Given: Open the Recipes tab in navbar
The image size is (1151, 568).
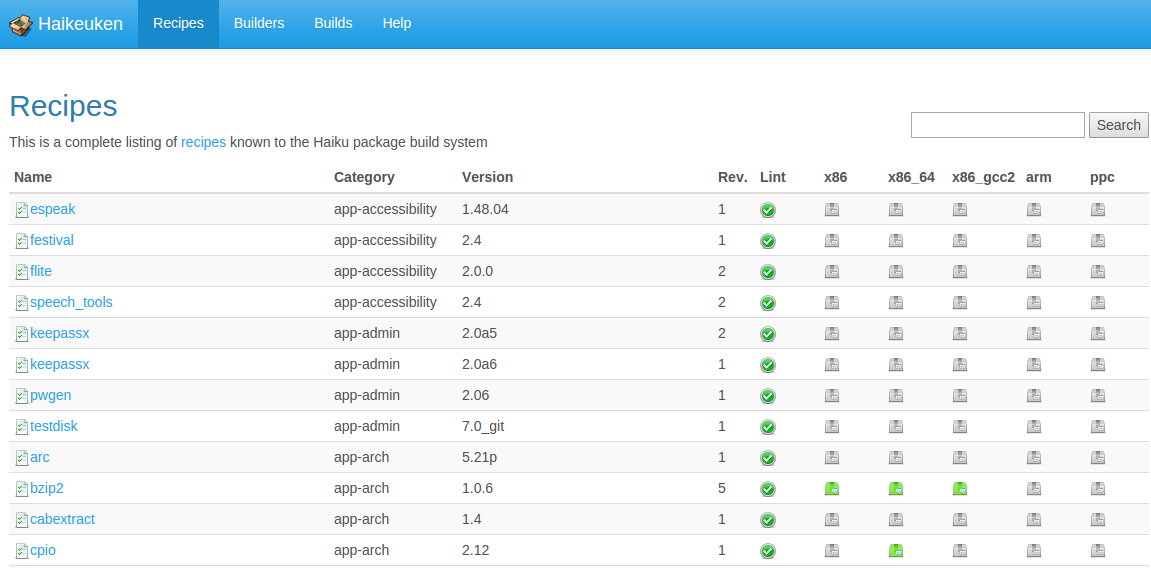Looking at the screenshot, I should point(178,23).
